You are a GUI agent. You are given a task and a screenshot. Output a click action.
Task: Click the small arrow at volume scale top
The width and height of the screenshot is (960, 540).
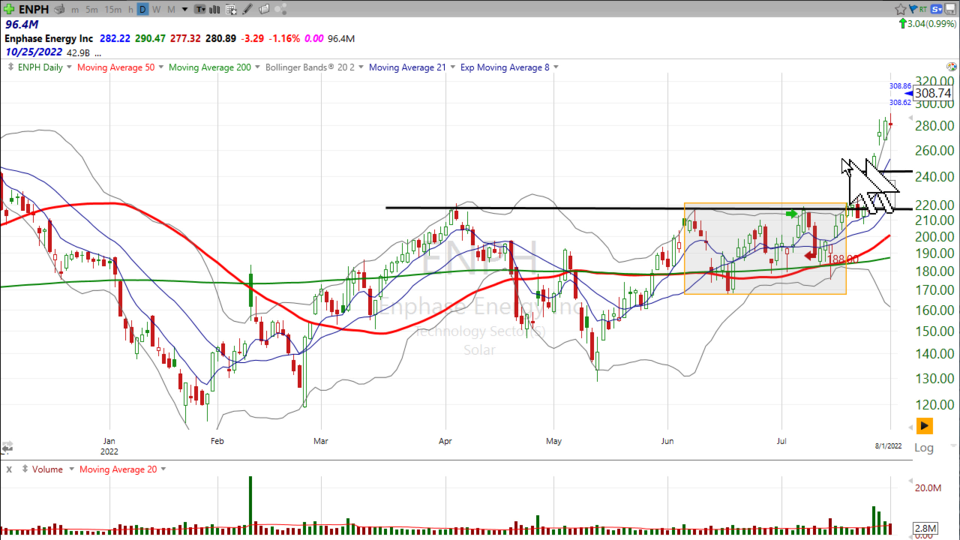pos(910,481)
